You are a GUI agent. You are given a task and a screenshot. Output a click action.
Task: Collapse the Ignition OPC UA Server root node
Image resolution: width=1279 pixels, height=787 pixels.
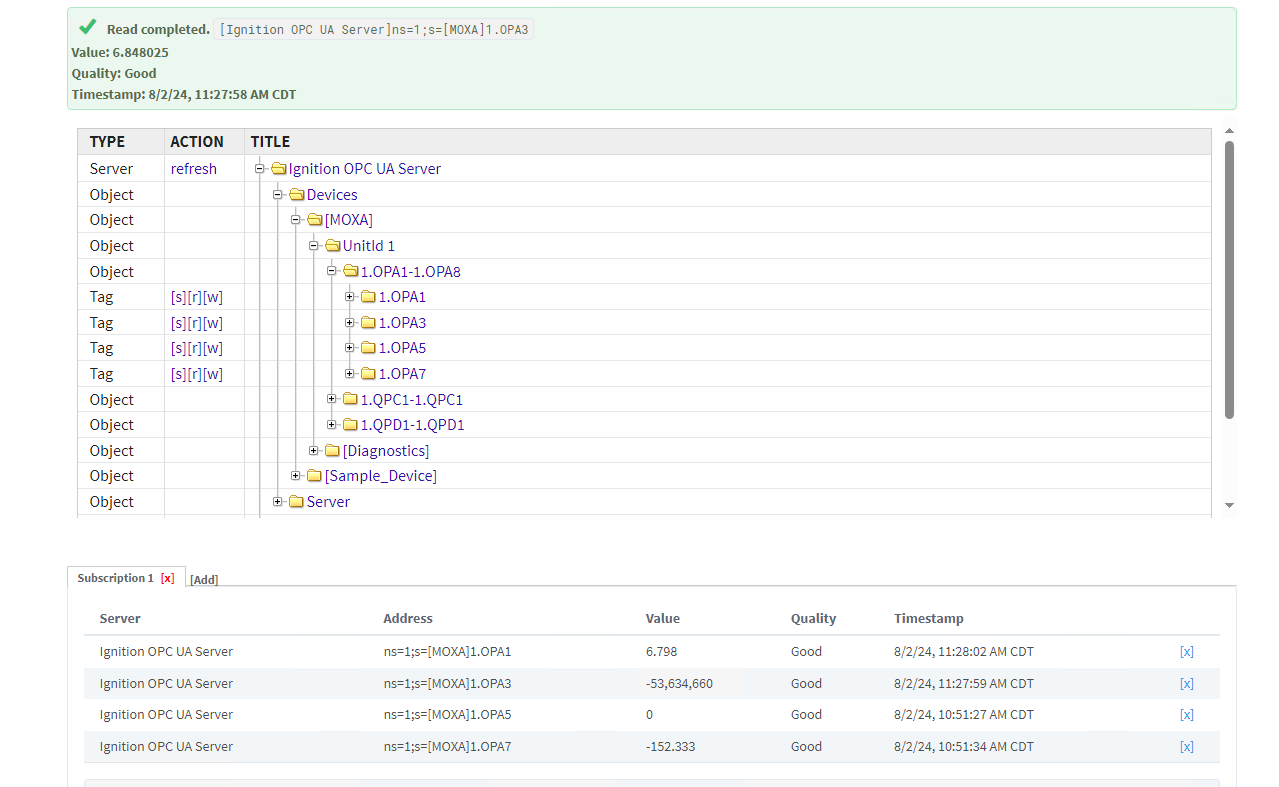[x=260, y=169]
